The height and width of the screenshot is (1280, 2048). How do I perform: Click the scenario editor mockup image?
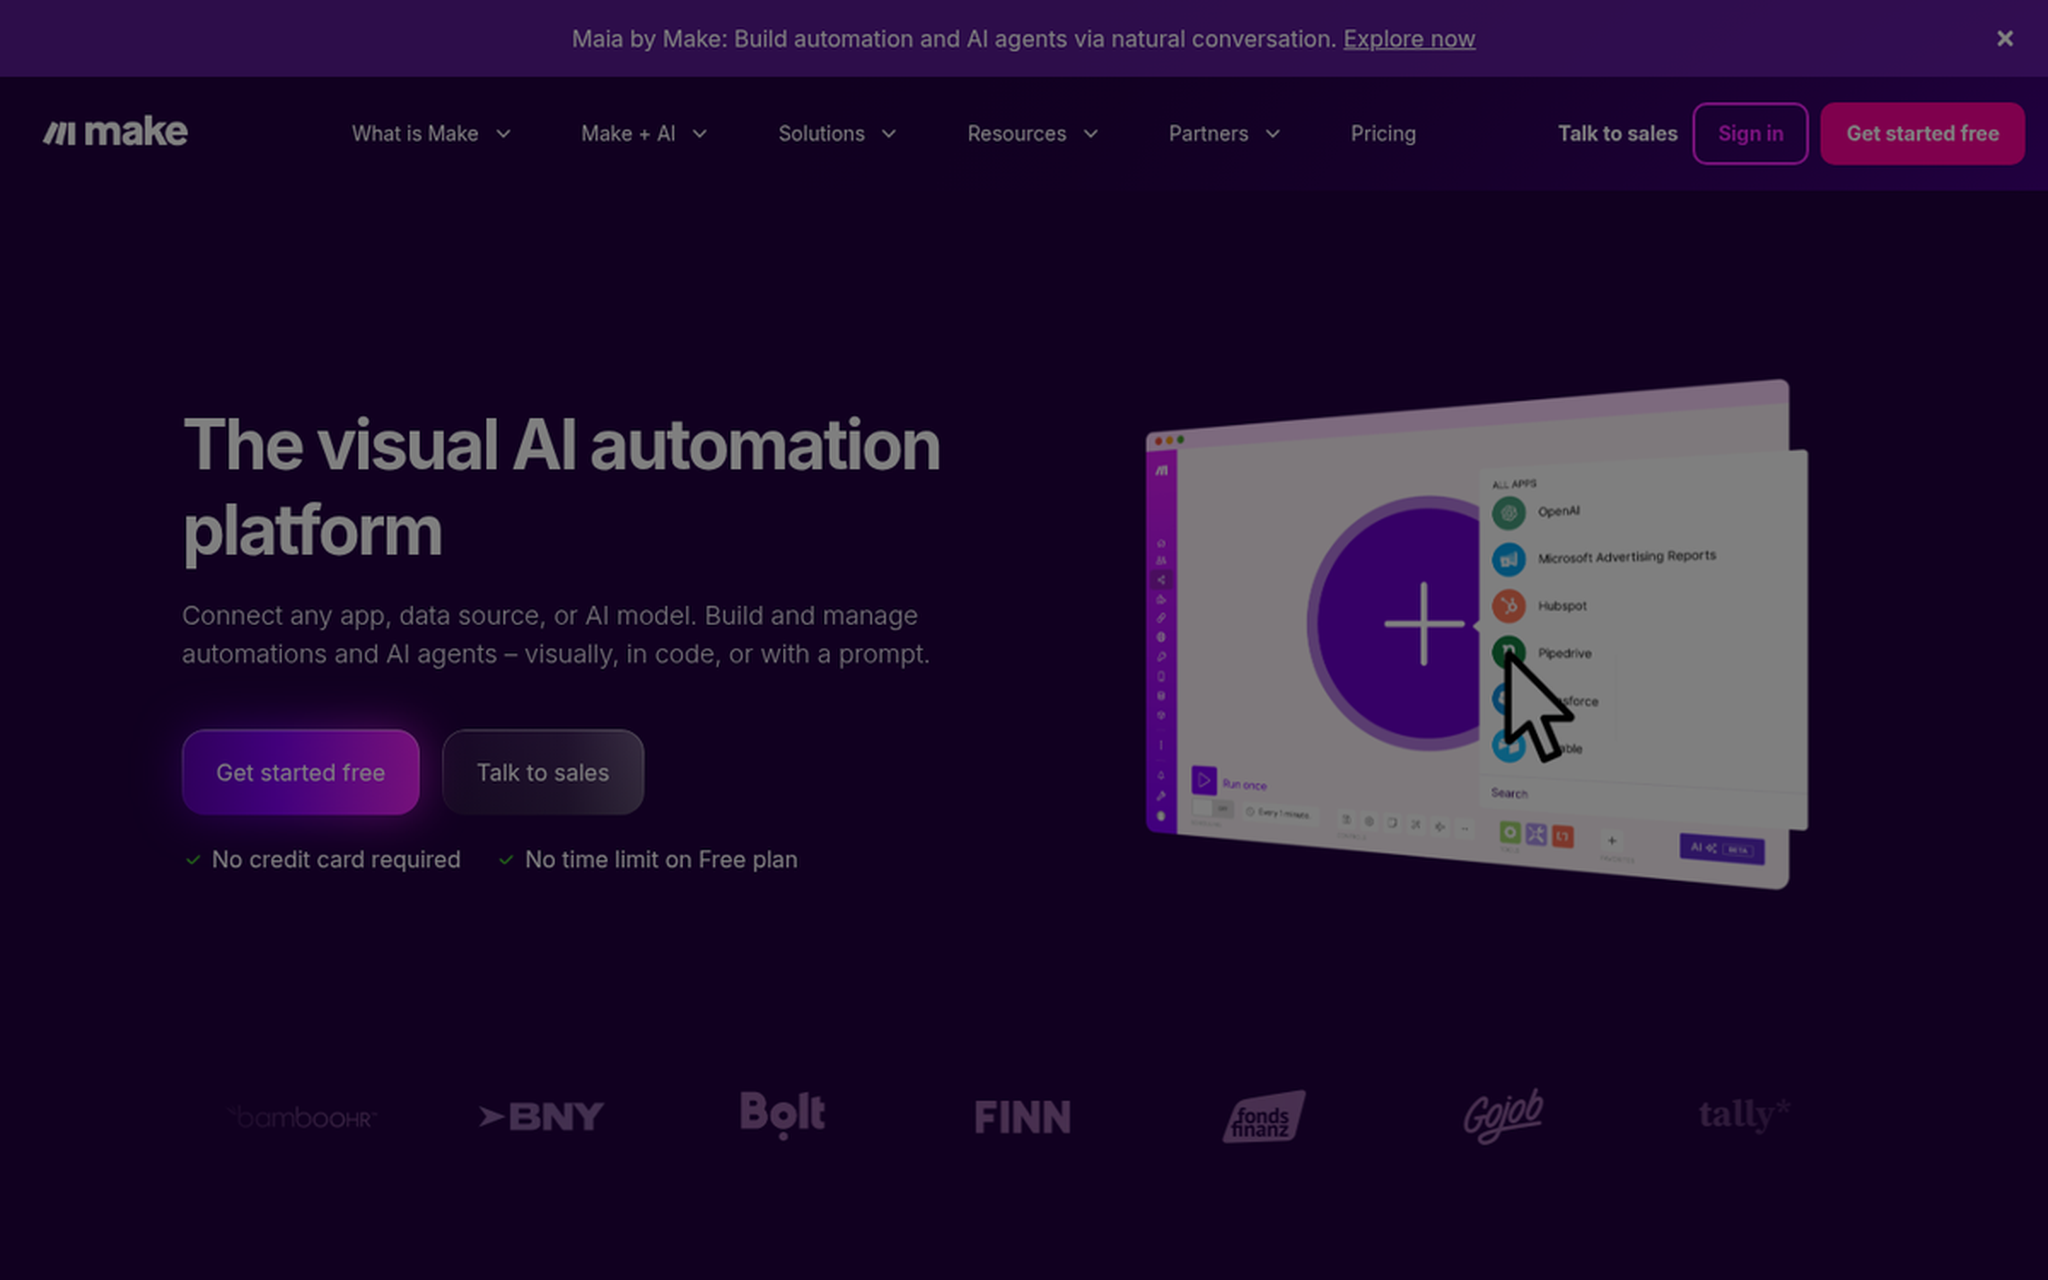click(1476, 634)
